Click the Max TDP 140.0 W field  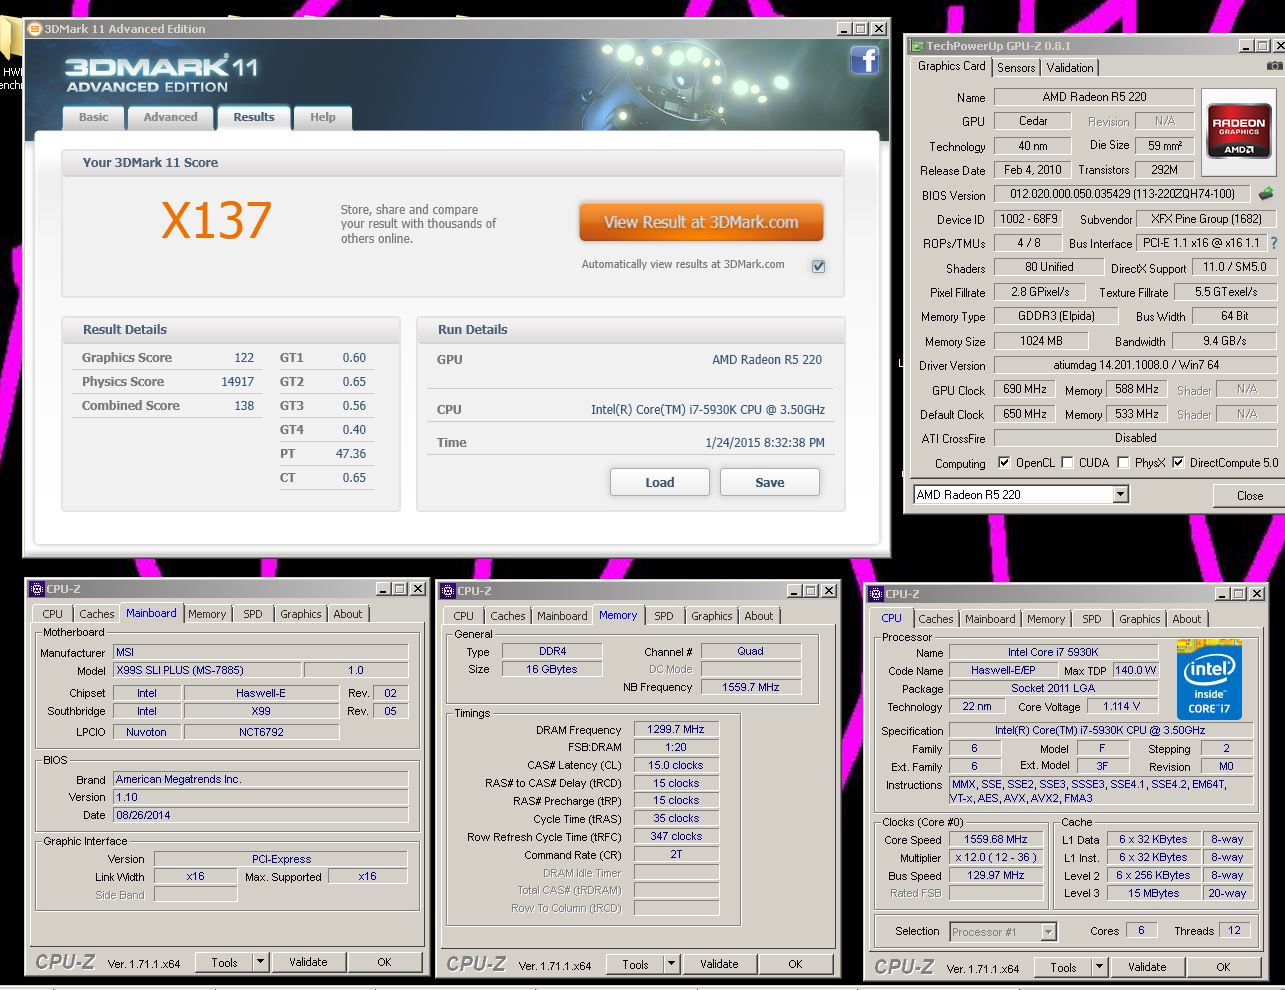click(x=1134, y=670)
